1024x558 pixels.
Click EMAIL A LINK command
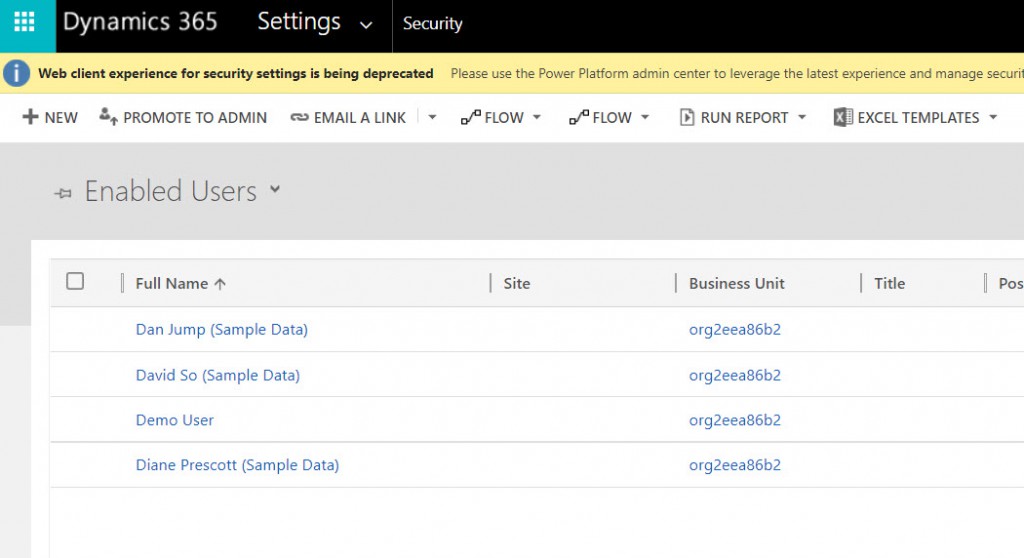coord(359,118)
